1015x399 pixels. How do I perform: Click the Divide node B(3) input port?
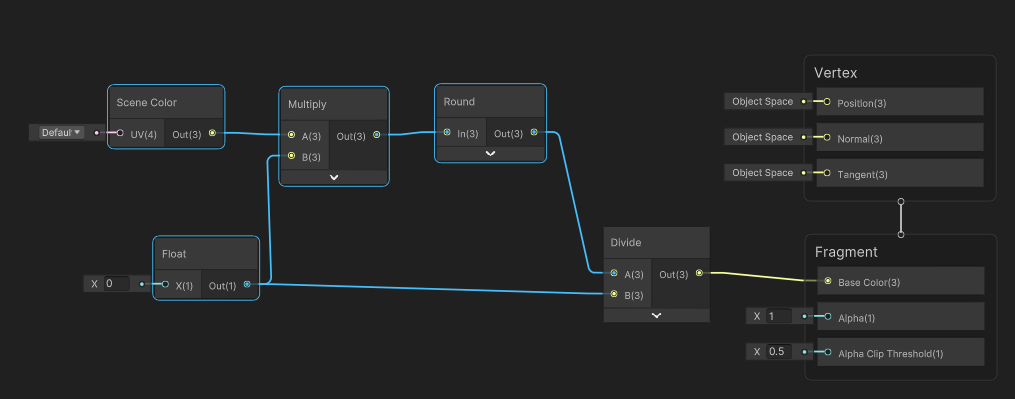(614, 294)
